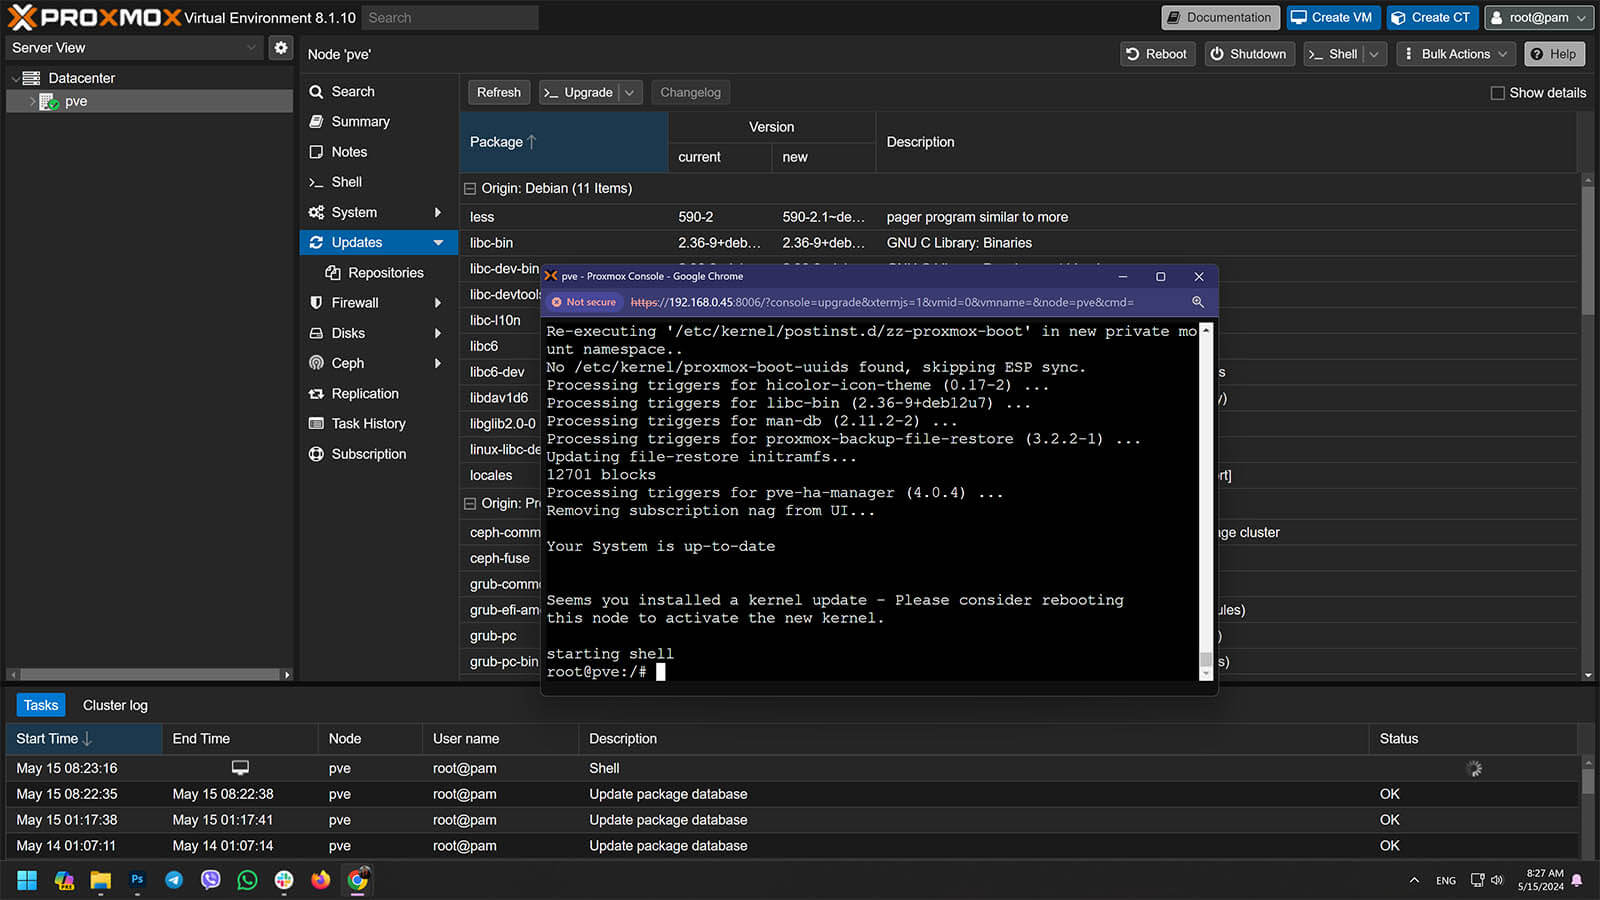Screen dimensions: 1600x900
Task: Click the Refresh button above the package list
Action: pyautogui.click(x=498, y=92)
